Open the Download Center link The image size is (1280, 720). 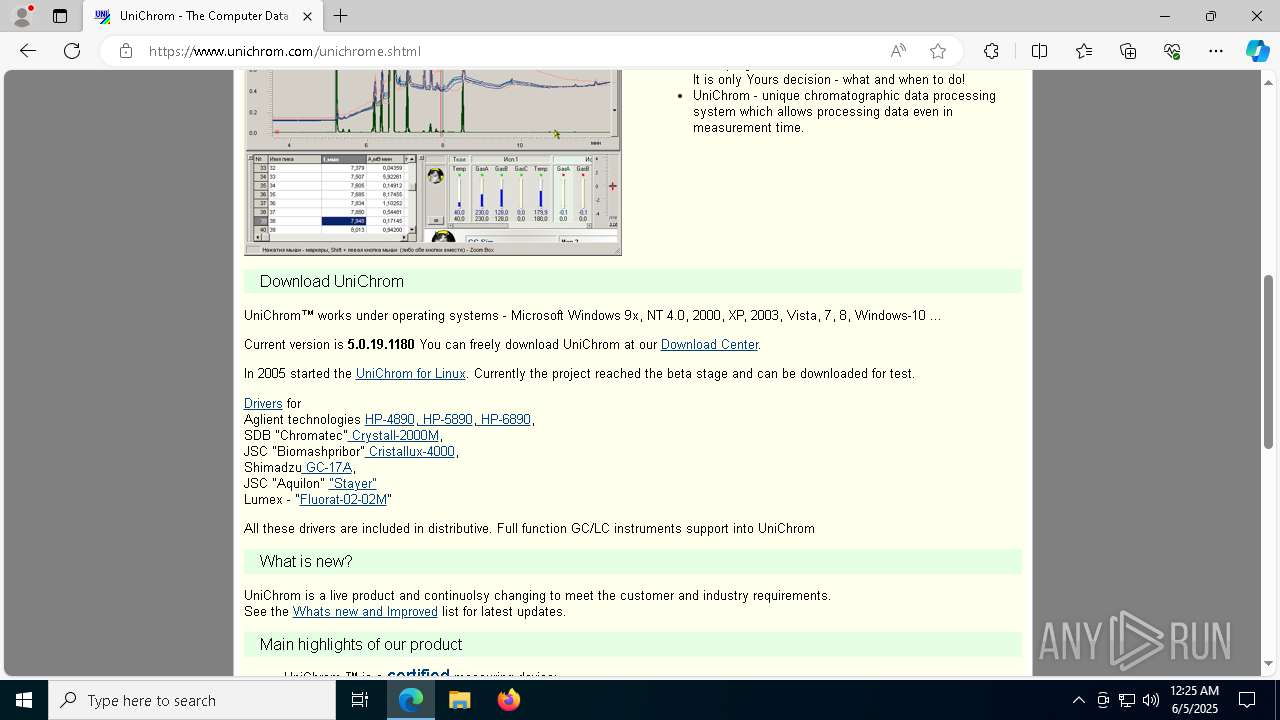[709, 345]
